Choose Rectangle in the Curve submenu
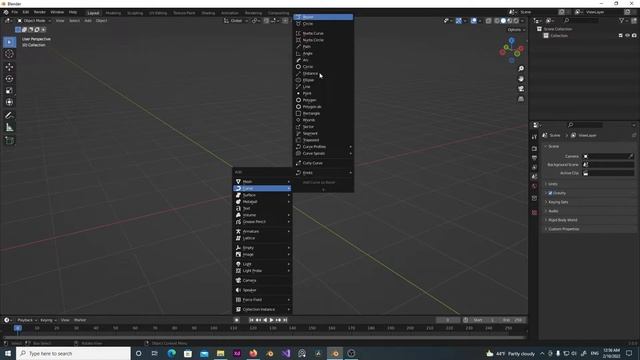This screenshot has height=360, width=640. click(323, 113)
